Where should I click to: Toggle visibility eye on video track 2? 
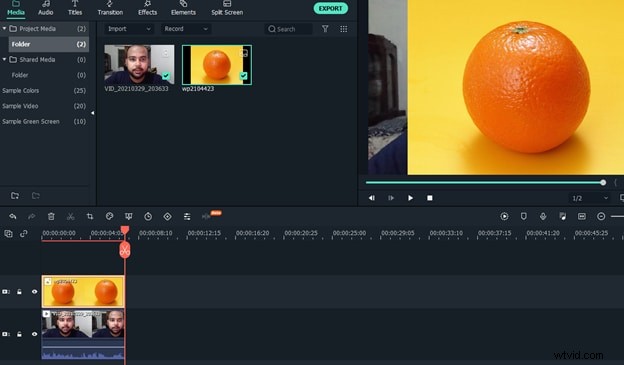click(x=35, y=292)
